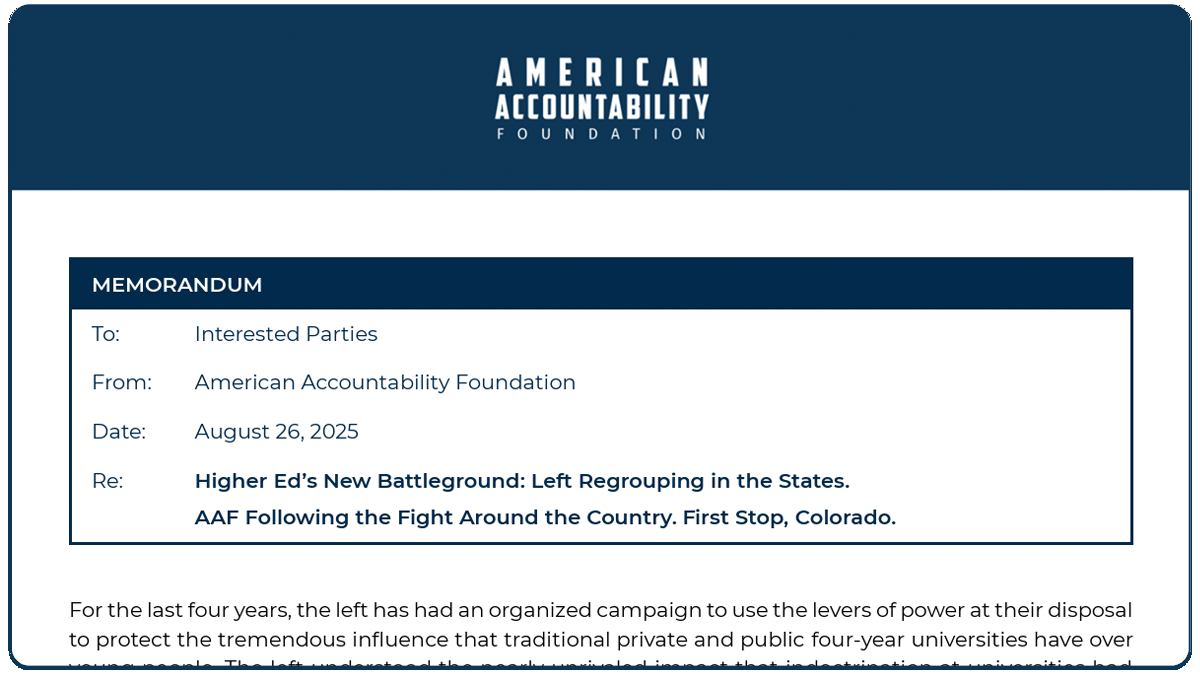Viewport: 1200px width, 675px height.
Task: Click the "AAF Following the Fight" subject line
Action: 544,518
